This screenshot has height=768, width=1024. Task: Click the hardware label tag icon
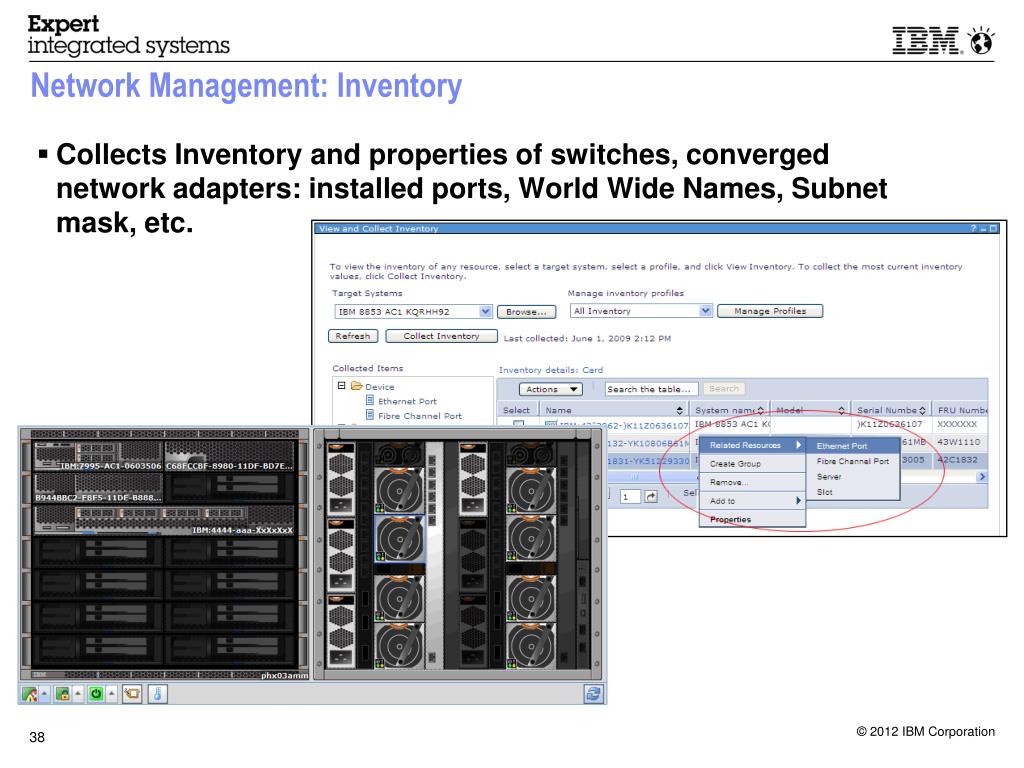coord(132,694)
